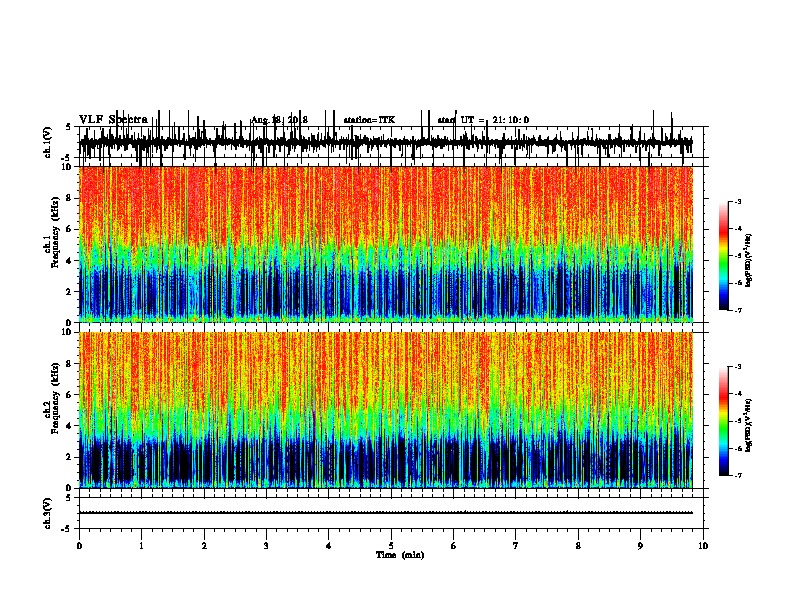Screen dimensions: 792x612
Task: Click the ch.2 spectrogram color bar
Action: pos(724,421)
